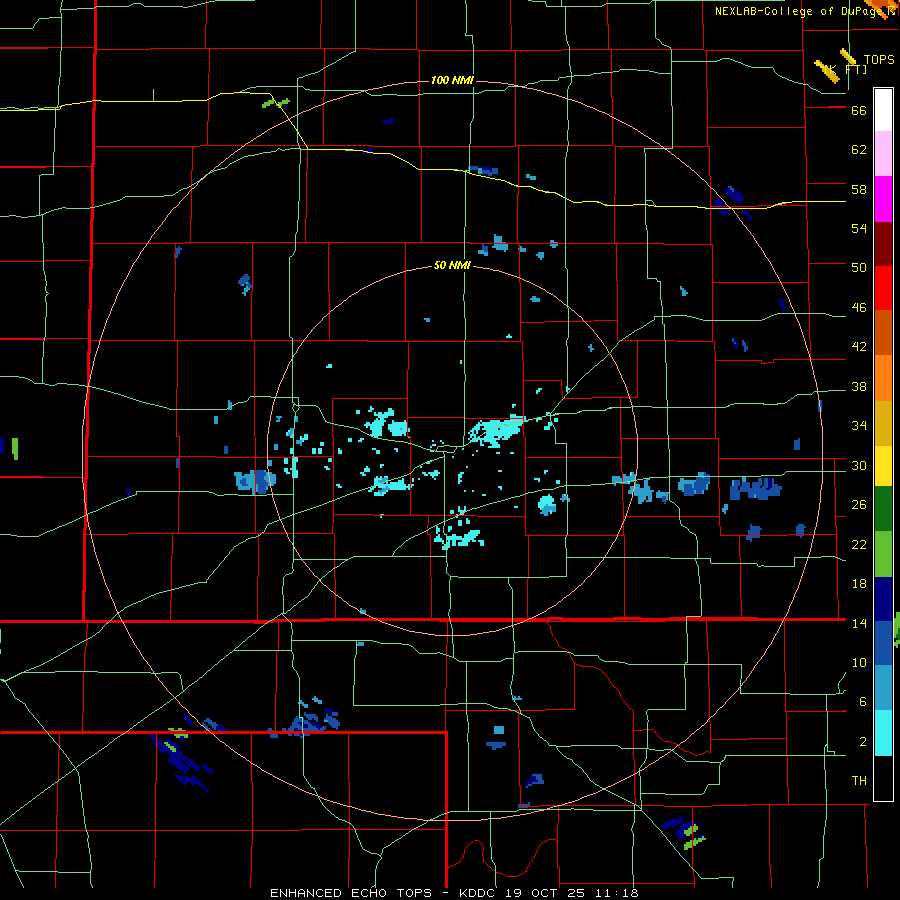The width and height of the screenshot is (900, 900).
Task: Click the yellow legend color swatch
Action: click(883, 466)
